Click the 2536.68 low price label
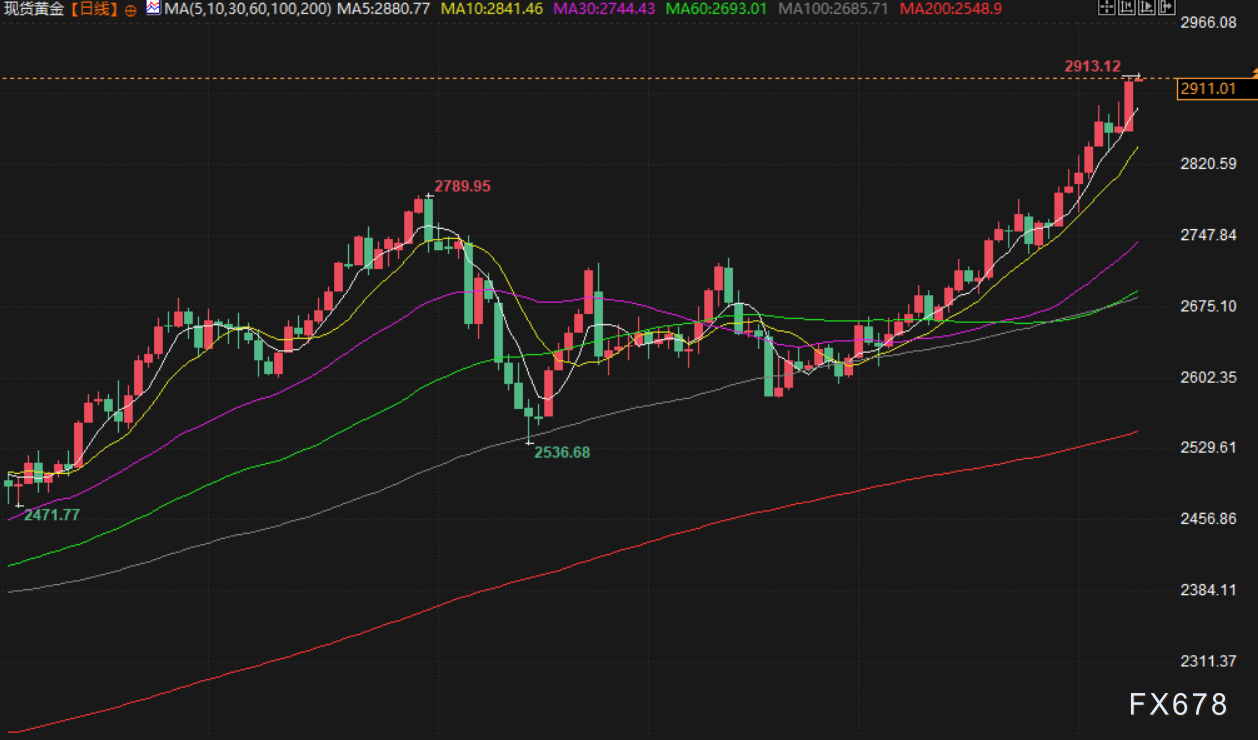This screenshot has height=740, width=1258. tap(562, 452)
